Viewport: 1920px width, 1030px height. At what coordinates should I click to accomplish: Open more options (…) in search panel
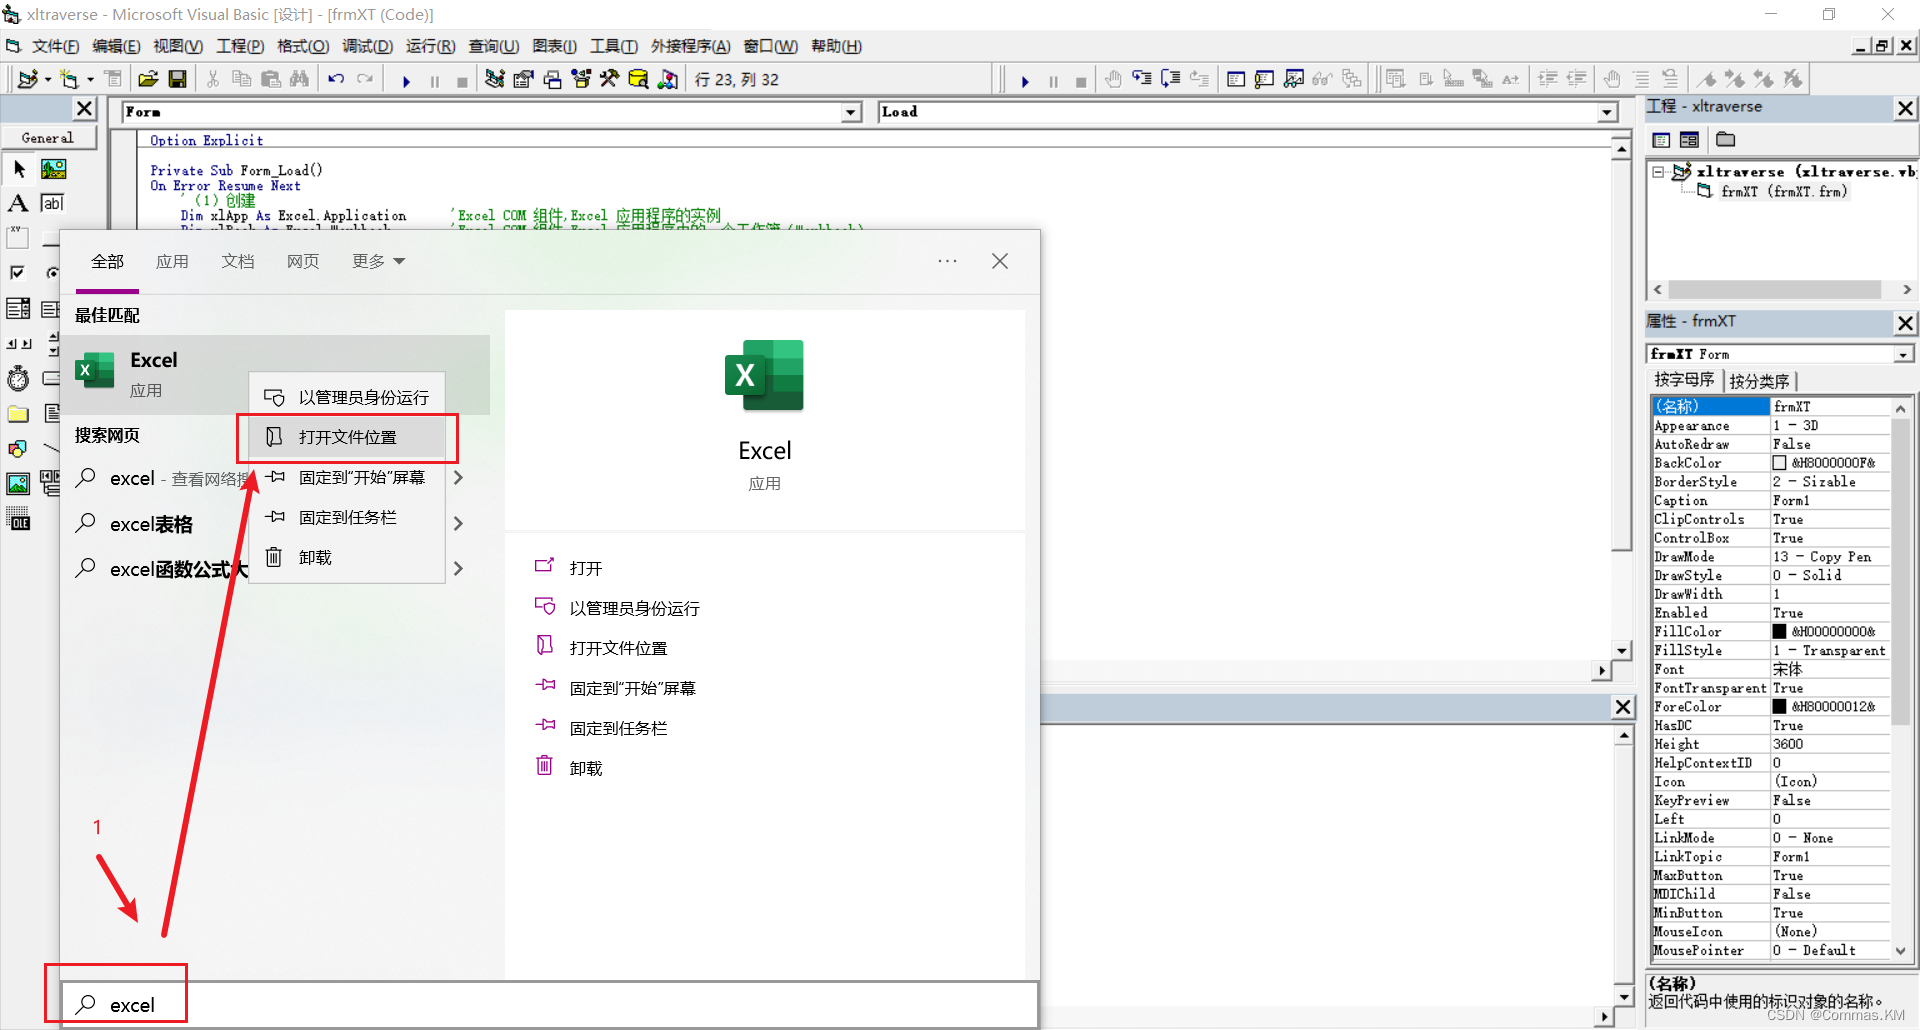click(x=947, y=261)
